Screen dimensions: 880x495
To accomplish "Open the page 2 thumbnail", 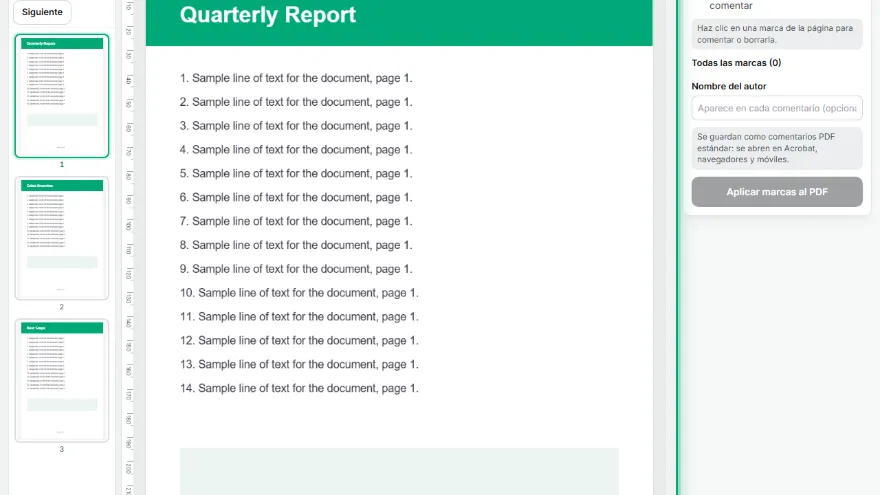I will 62,238.
